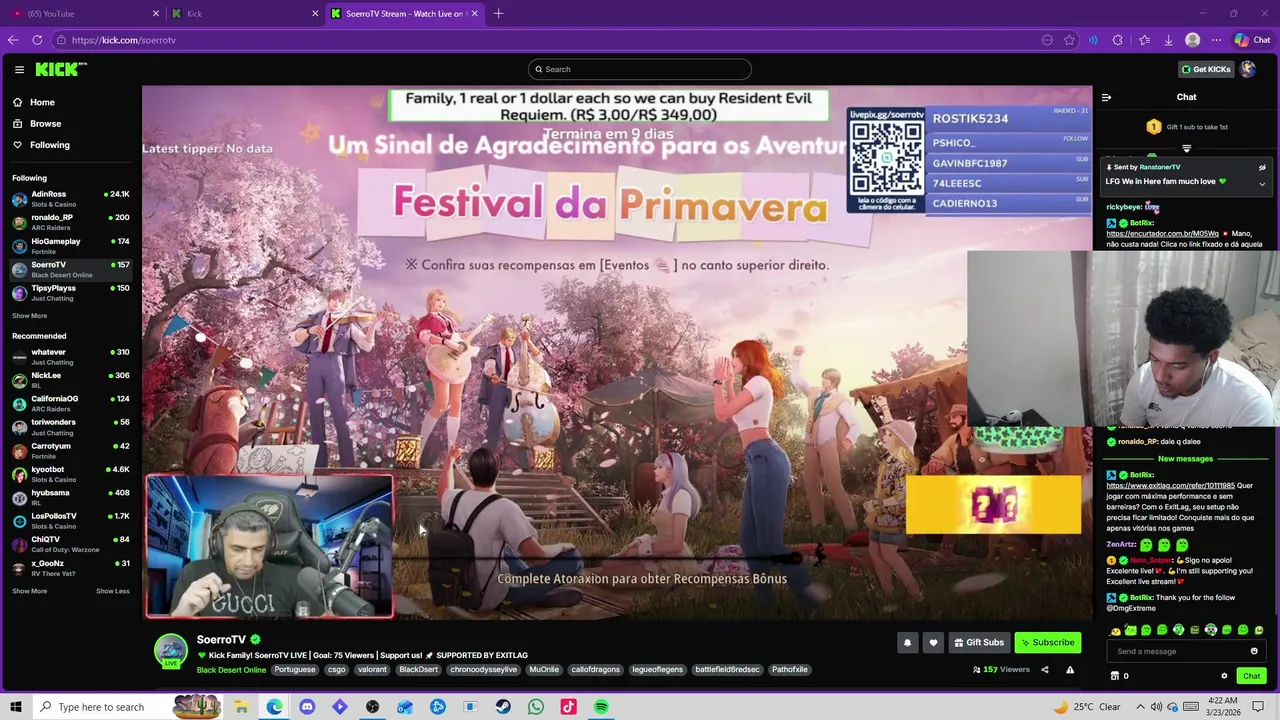Open x_GooNz recommended channel

click(x=70, y=567)
